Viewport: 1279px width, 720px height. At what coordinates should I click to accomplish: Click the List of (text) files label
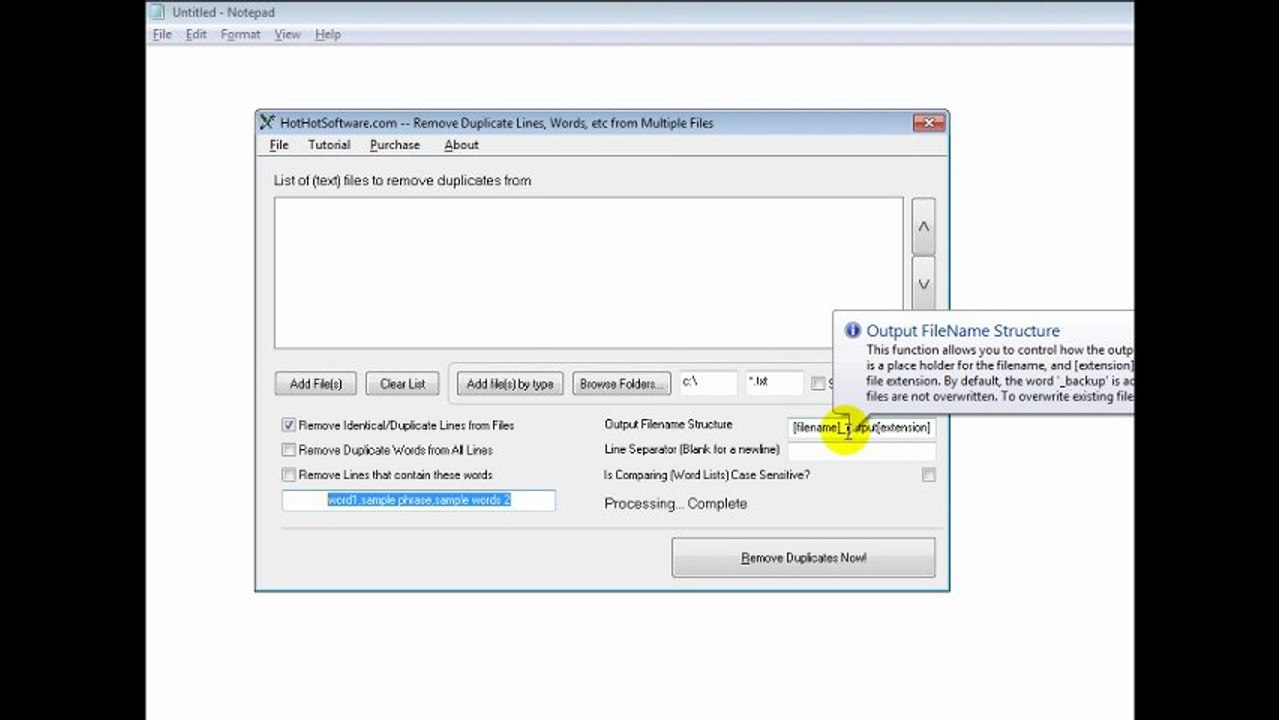click(x=402, y=181)
